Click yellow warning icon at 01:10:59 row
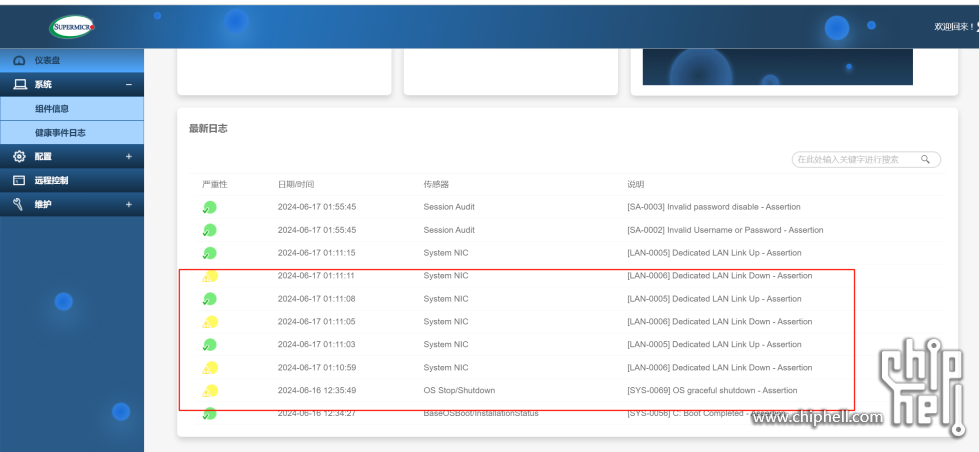Viewport: 979px width, 452px height. click(210, 368)
